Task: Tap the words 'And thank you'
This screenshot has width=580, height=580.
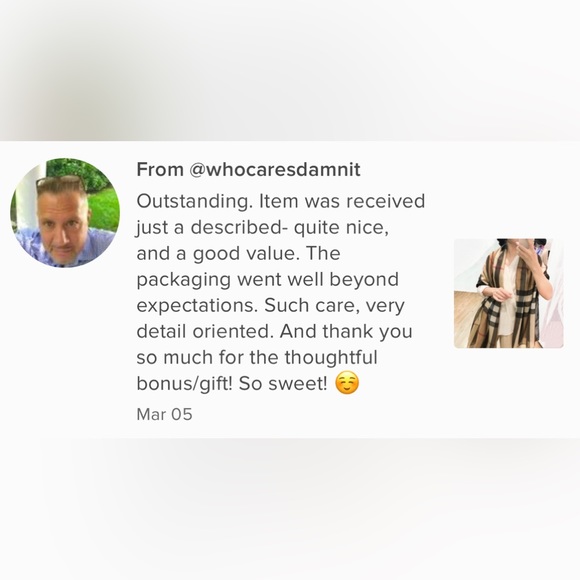Action: point(346,332)
